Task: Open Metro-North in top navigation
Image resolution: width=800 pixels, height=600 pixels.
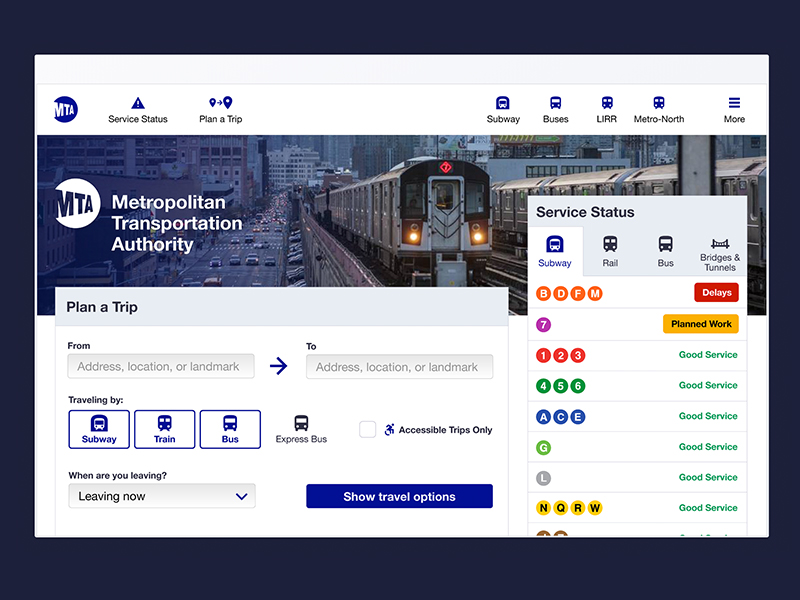Action: 659,110
